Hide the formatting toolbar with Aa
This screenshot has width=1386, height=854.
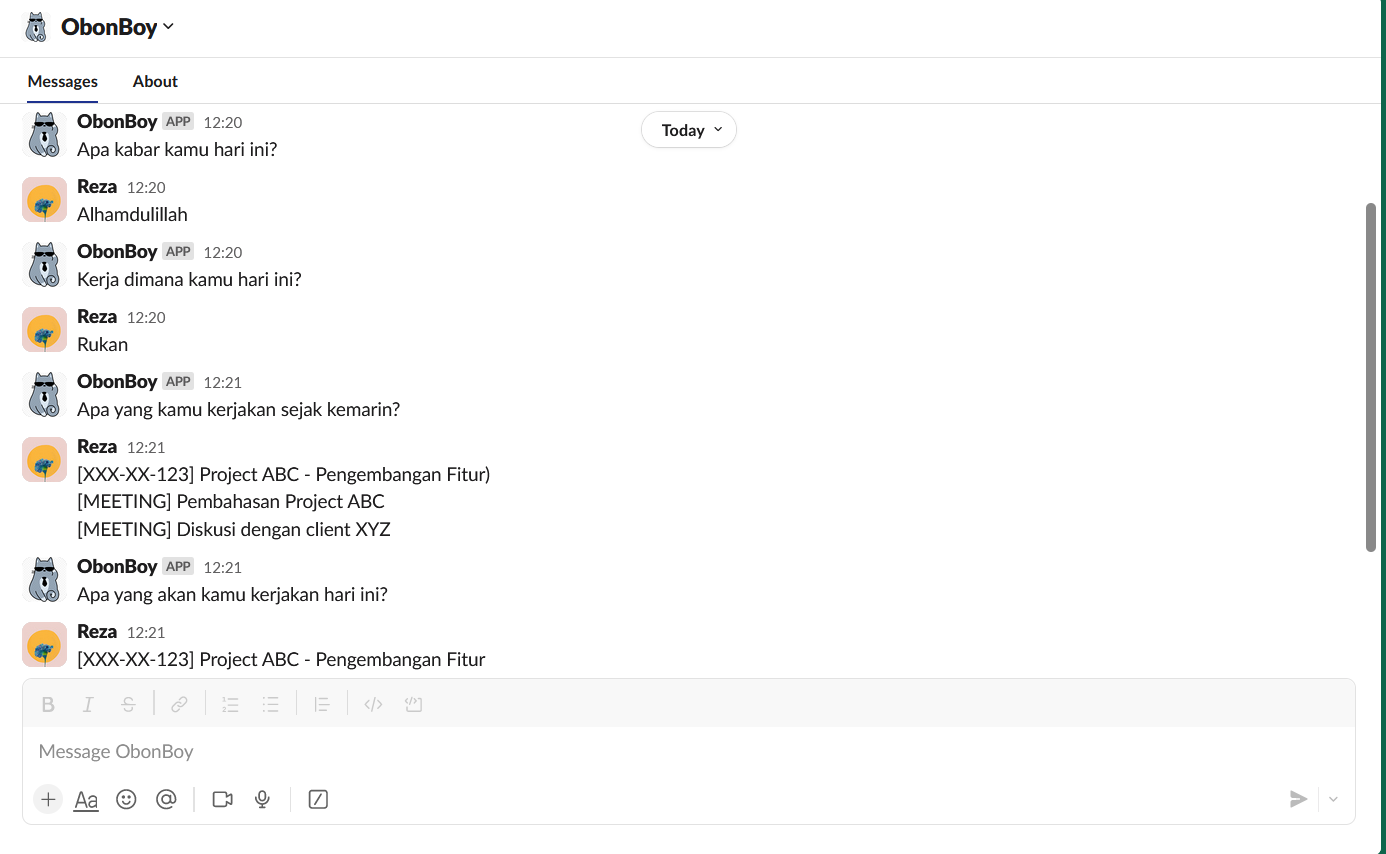pyautogui.click(x=86, y=799)
